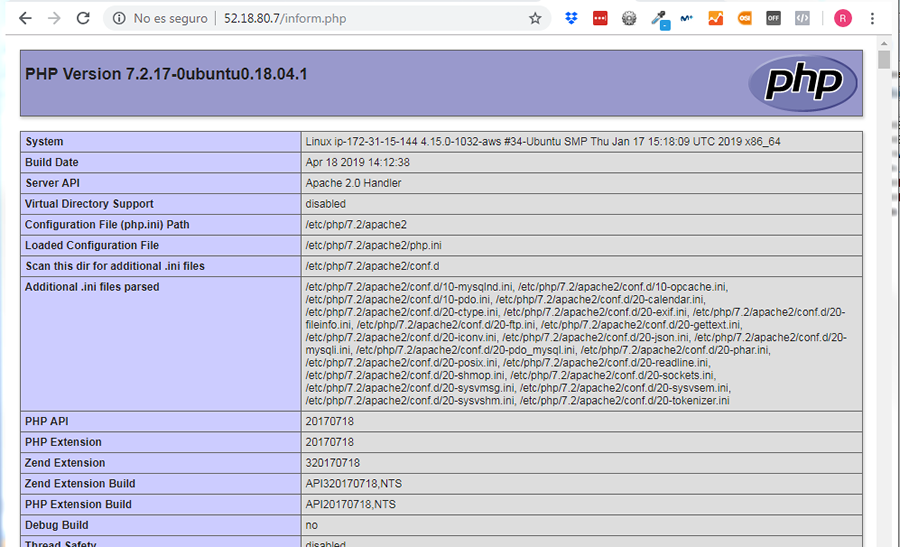
Task: Click the scrollbar up arrow
Action: point(884,44)
